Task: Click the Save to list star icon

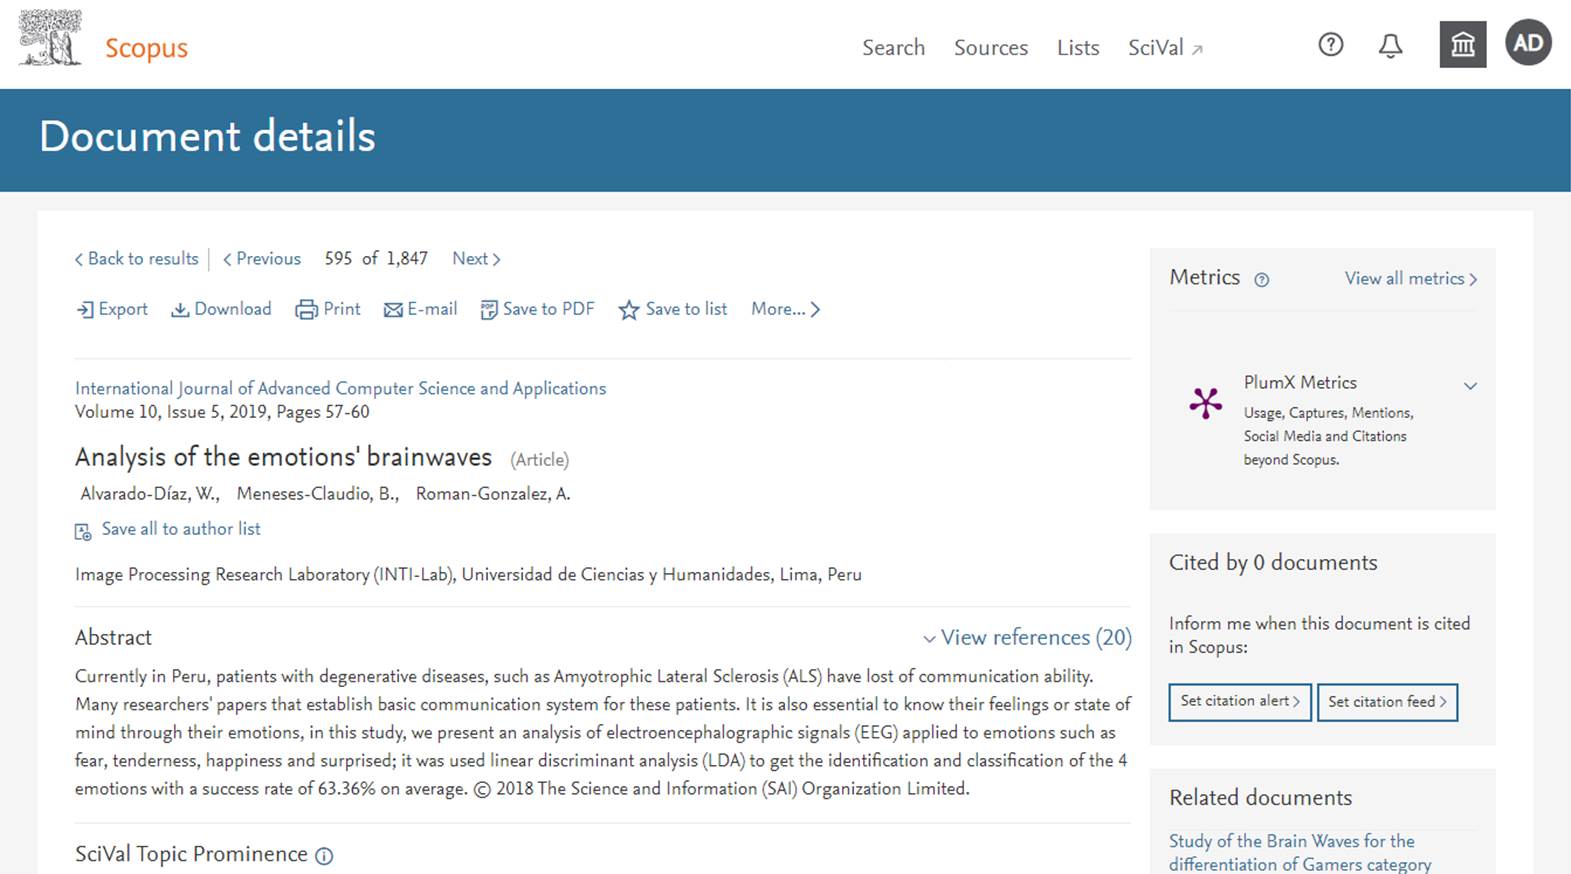Action: coord(628,310)
